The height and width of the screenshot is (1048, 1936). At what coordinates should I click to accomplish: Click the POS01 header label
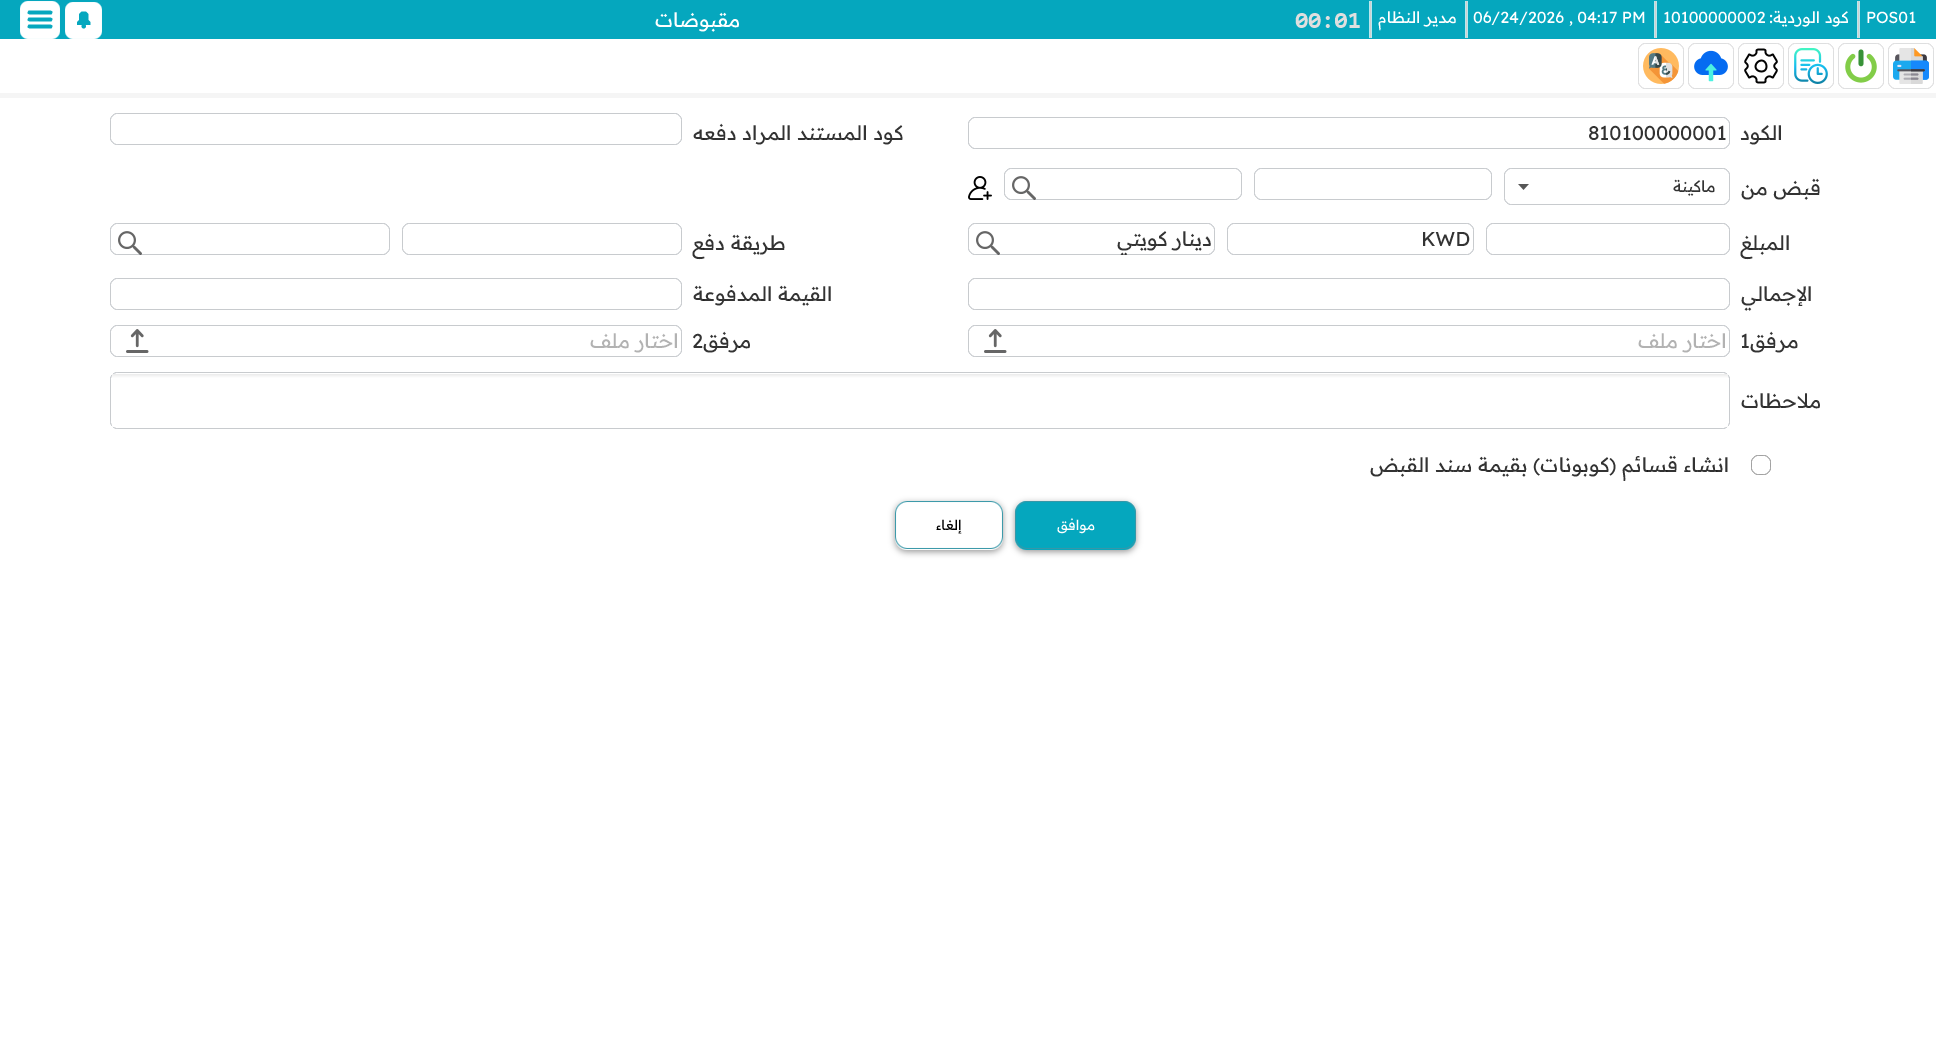[x=1891, y=18]
